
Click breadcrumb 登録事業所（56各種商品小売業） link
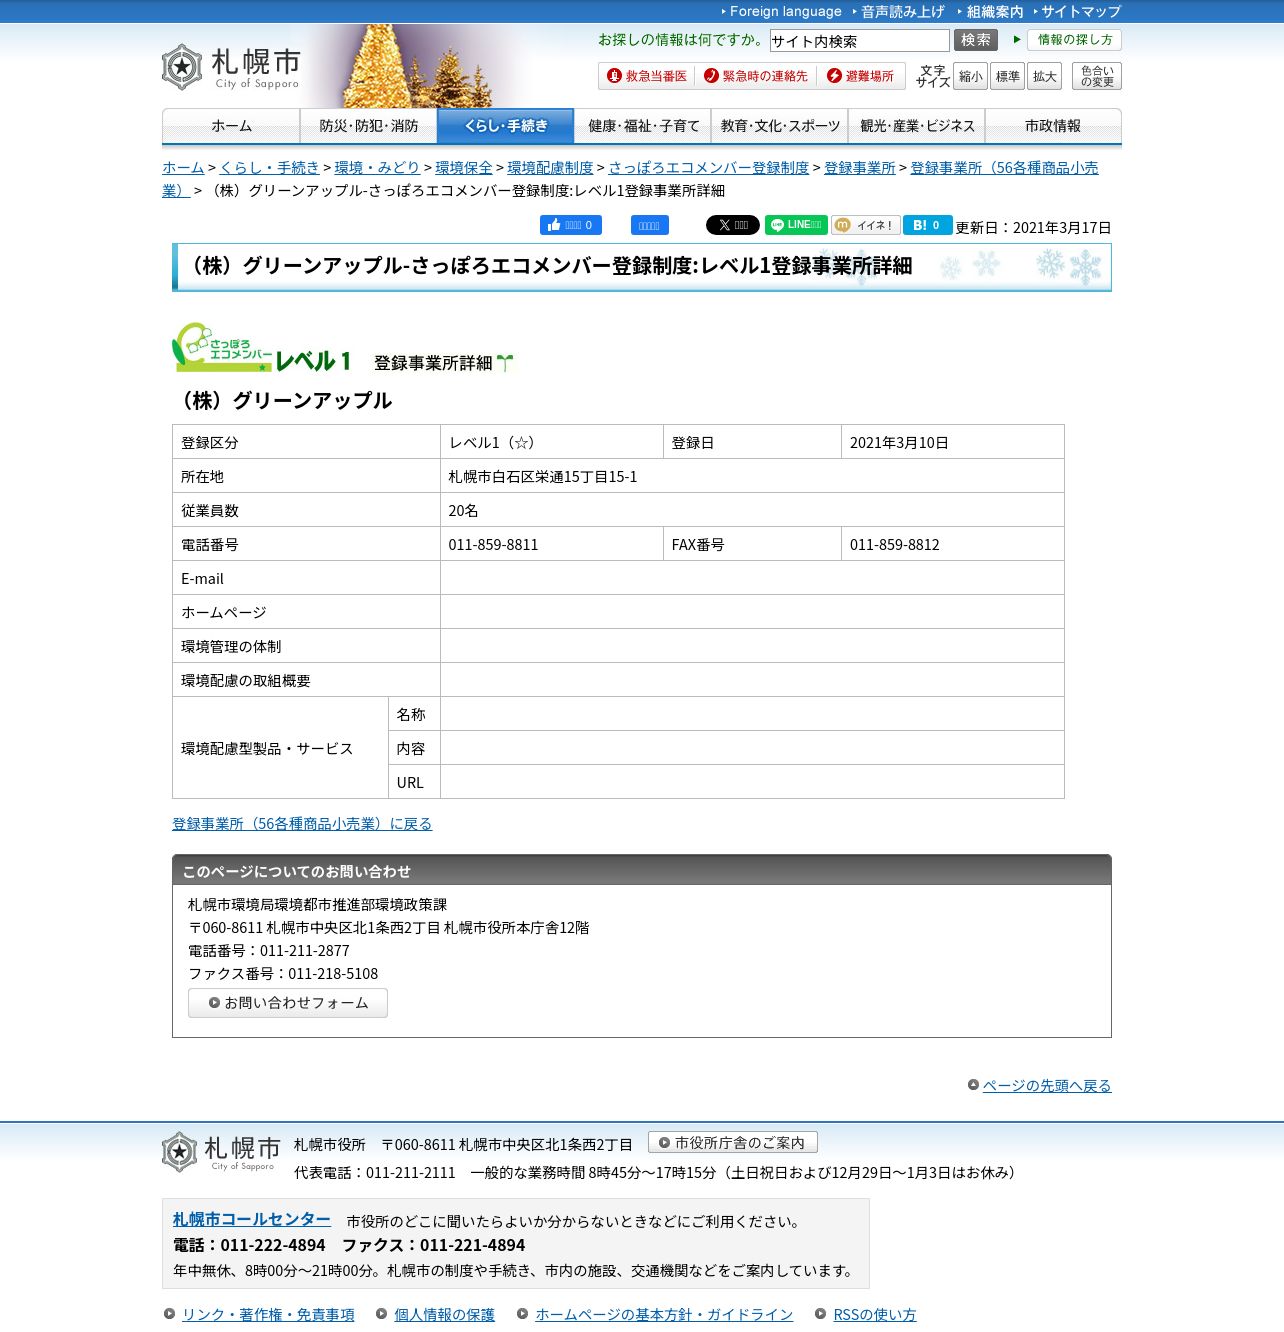click(x=1004, y=168)
